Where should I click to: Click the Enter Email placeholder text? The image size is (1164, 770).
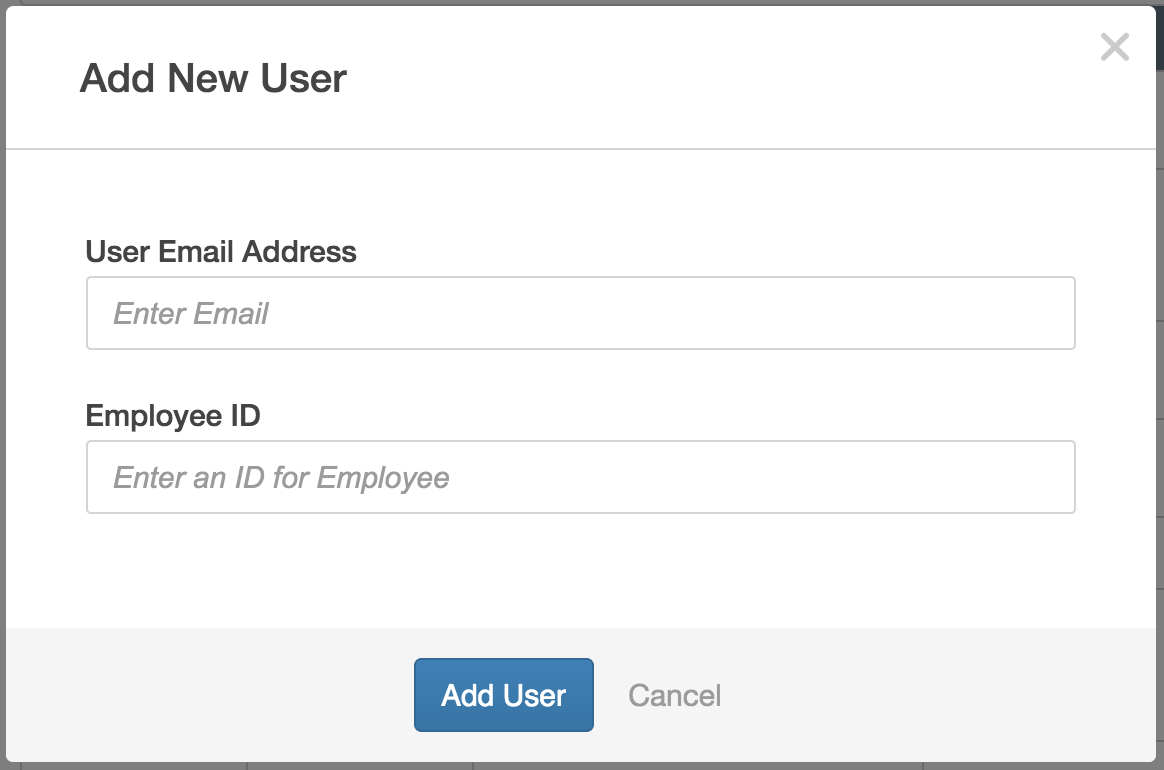pos(191,314)
